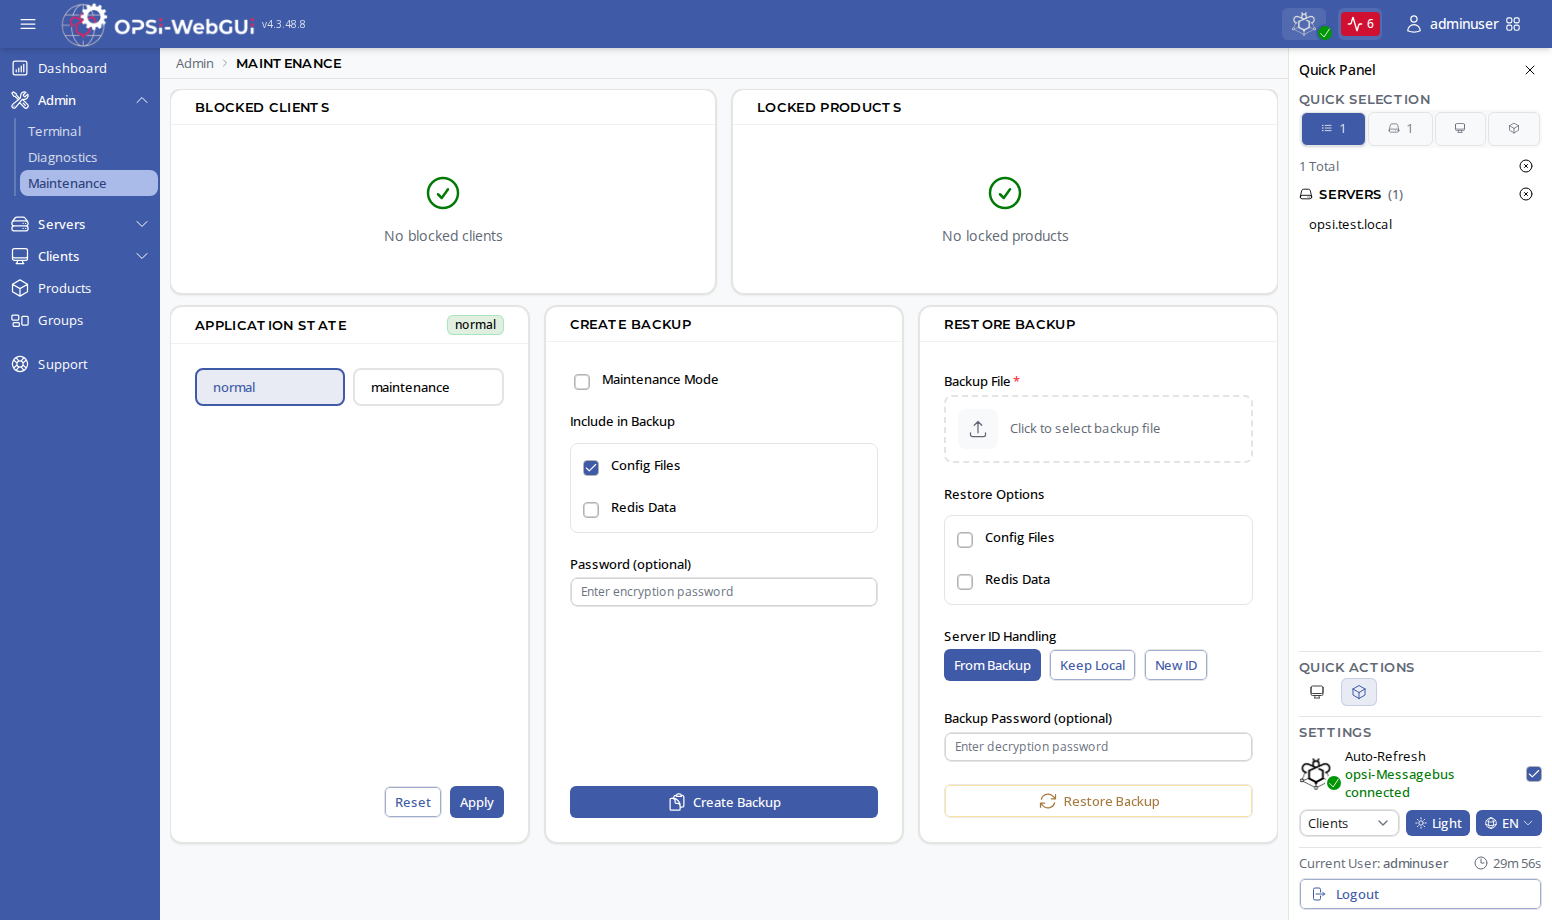
Task: Choose From Backup server ID handling
Action: (992, 665)
